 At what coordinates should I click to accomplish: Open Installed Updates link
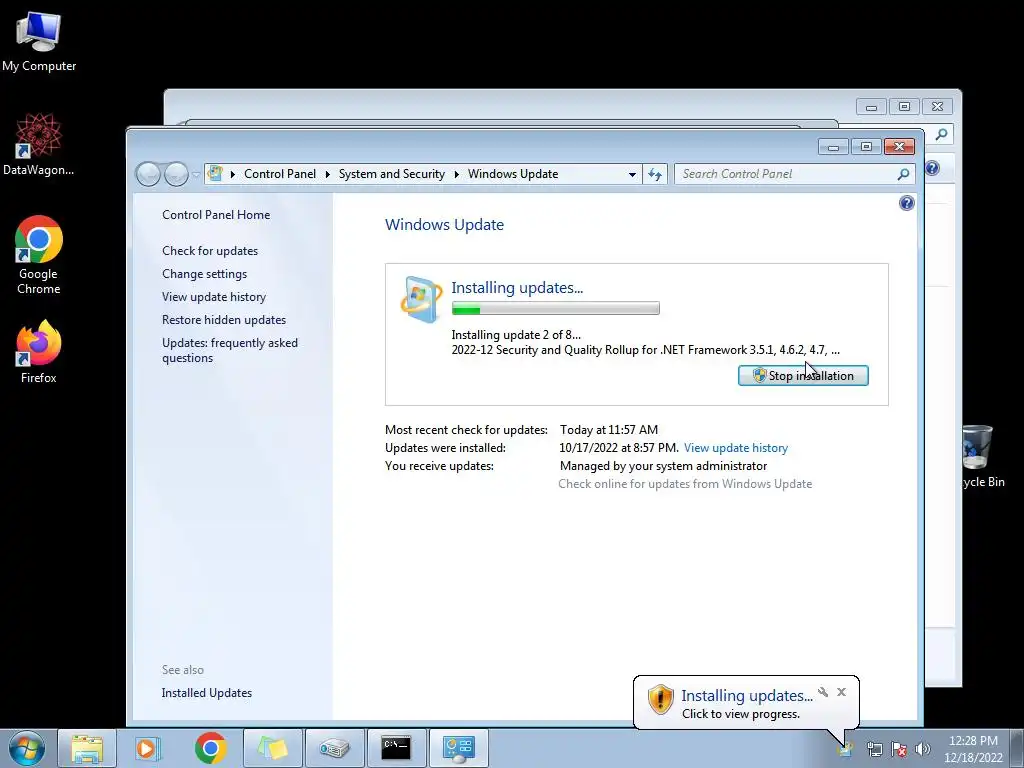[206, 693]
